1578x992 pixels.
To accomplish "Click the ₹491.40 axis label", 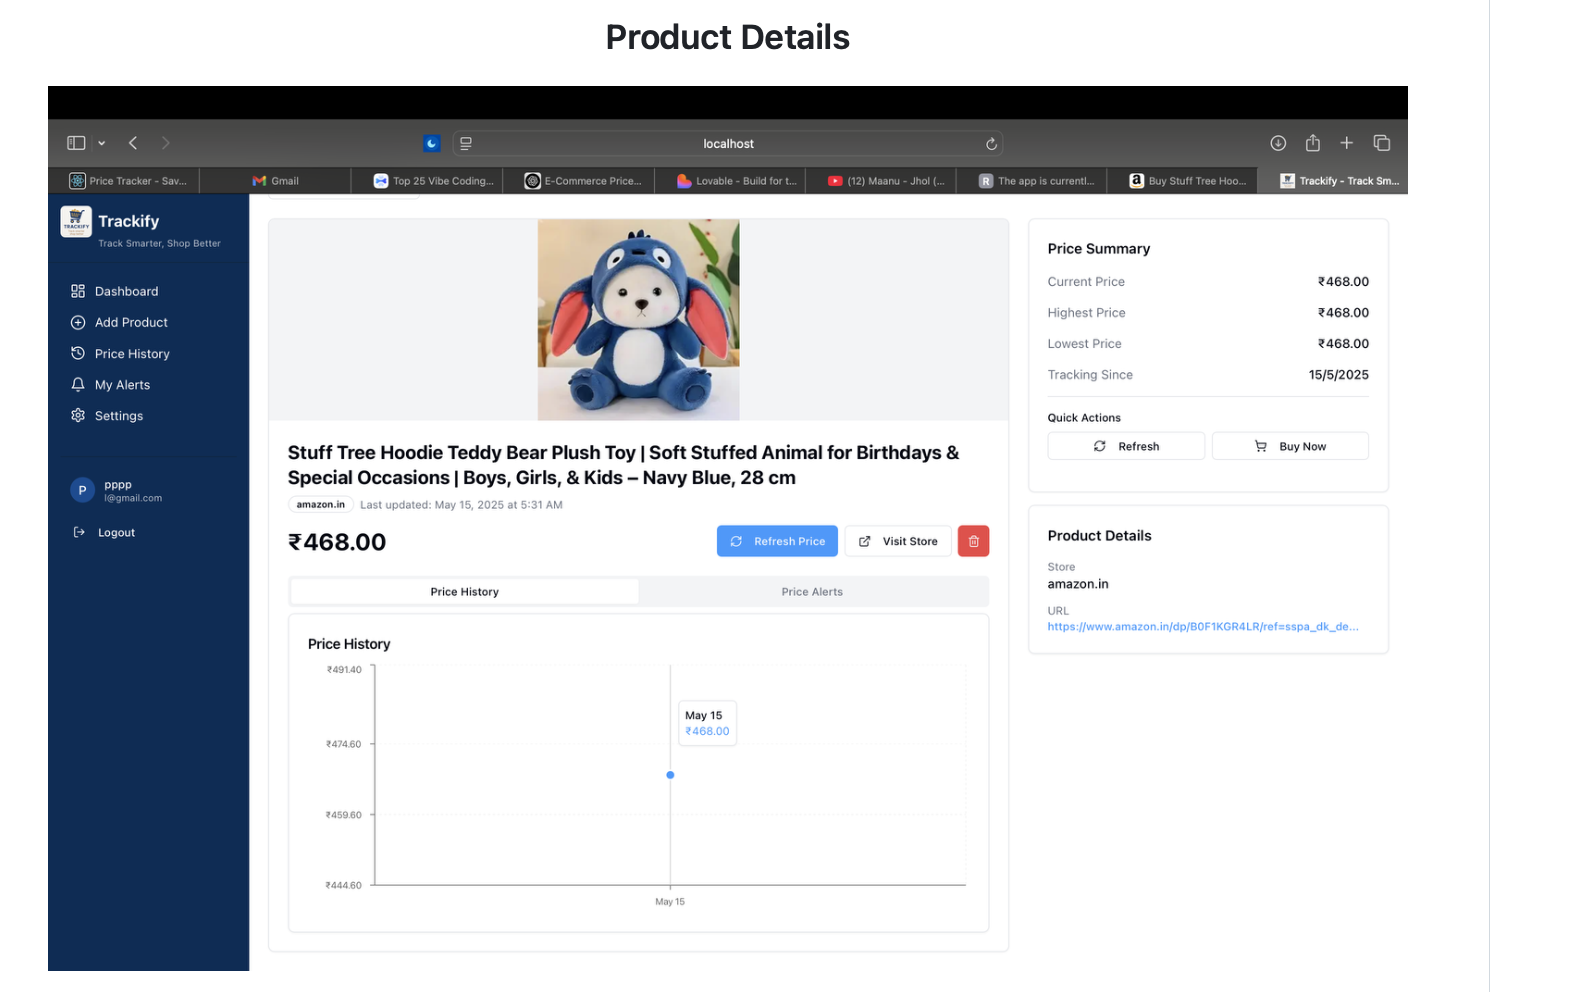I will (344, 670).
